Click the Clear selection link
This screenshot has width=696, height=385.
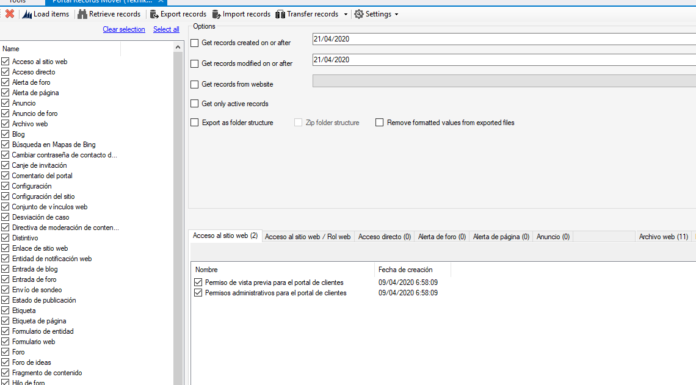(124, 29)
